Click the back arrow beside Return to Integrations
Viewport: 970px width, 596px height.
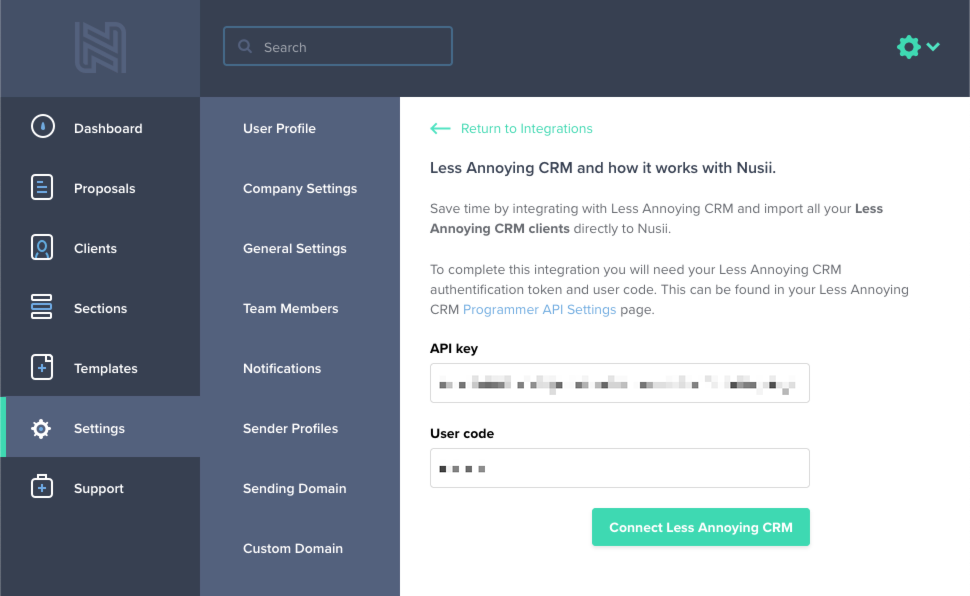[x=440, y=129]
